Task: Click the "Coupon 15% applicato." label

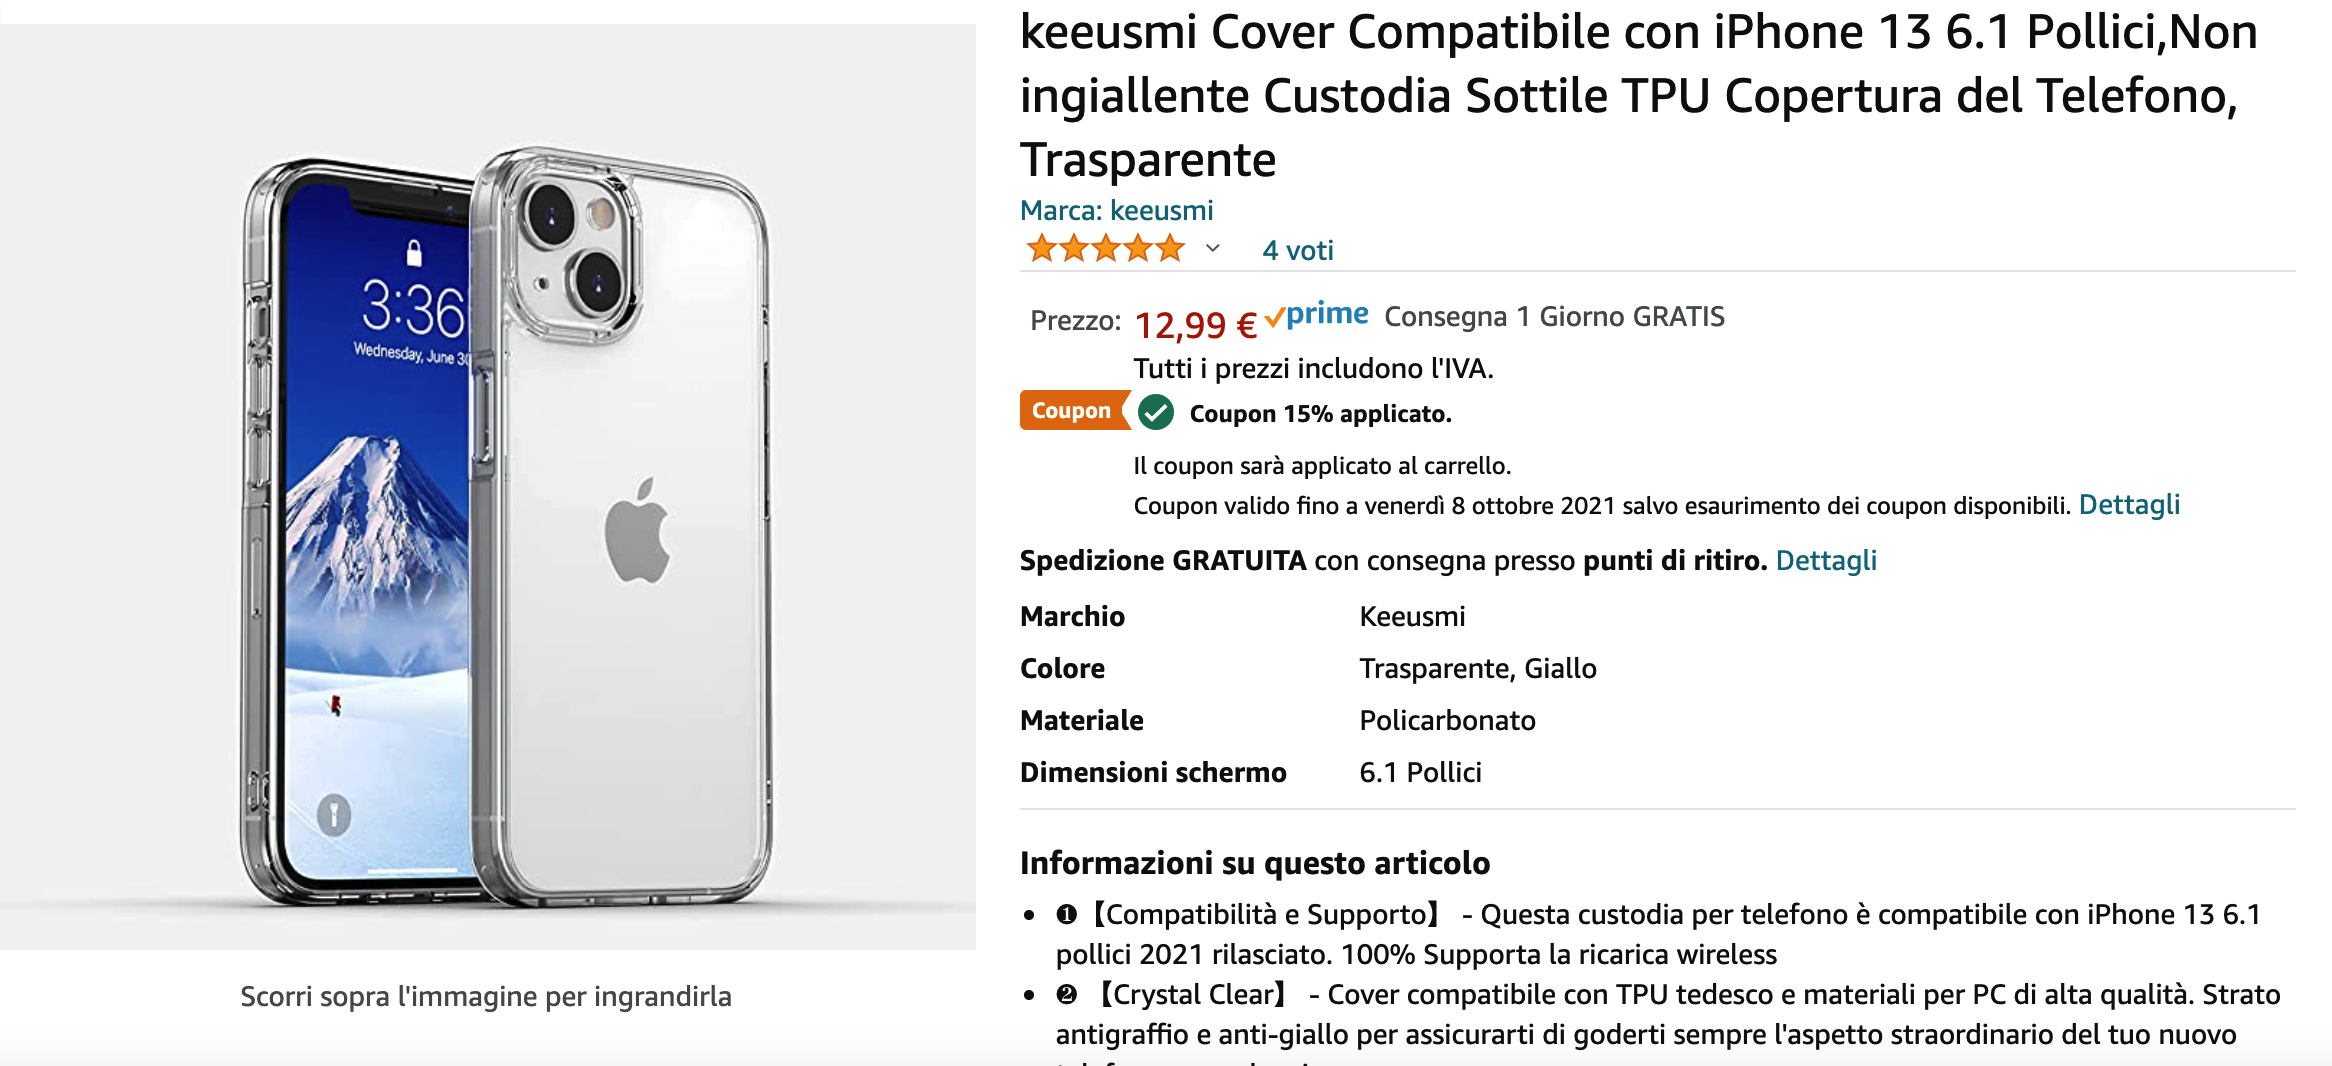Action: pyautogui.click(x=1320, y=414)
